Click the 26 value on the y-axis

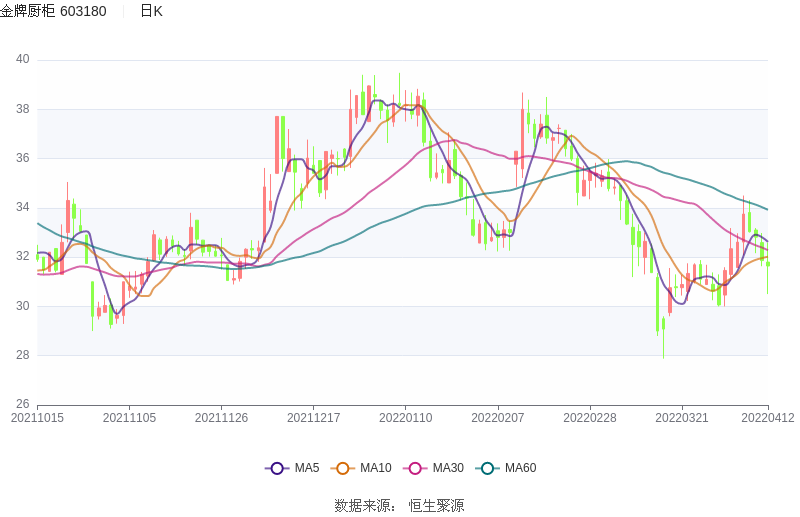point(22,404)
